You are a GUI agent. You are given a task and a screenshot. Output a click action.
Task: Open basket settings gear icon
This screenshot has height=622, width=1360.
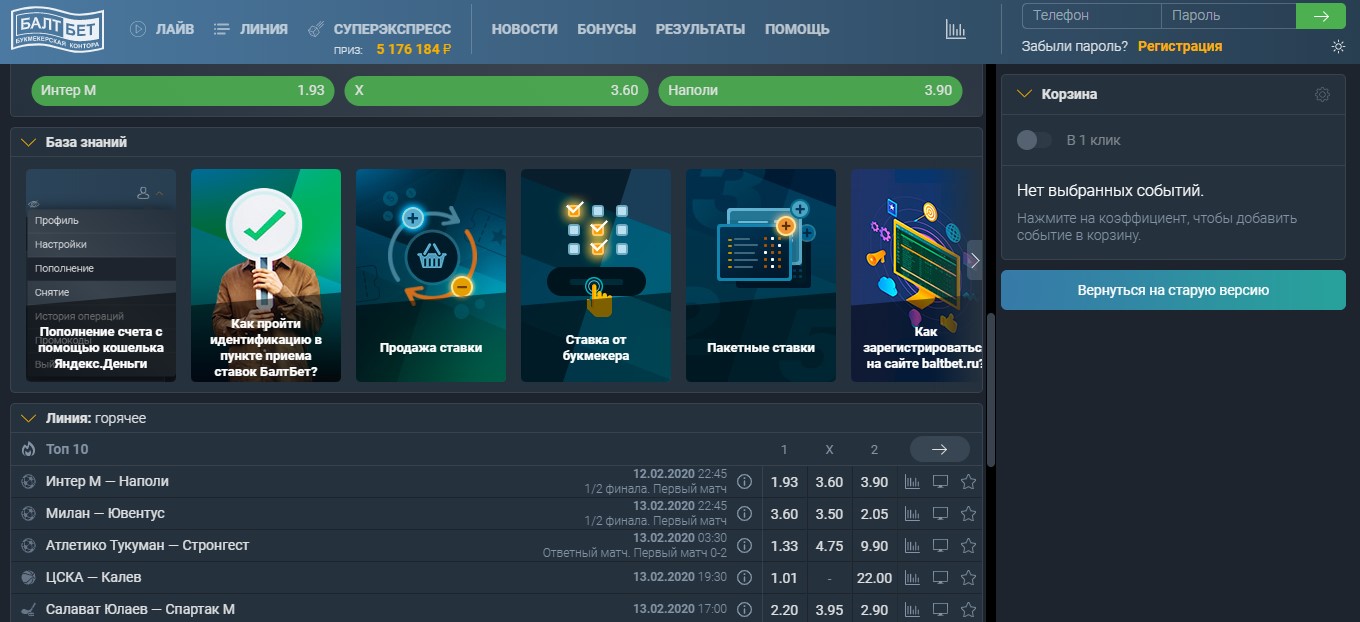[x=1322, y=94]
